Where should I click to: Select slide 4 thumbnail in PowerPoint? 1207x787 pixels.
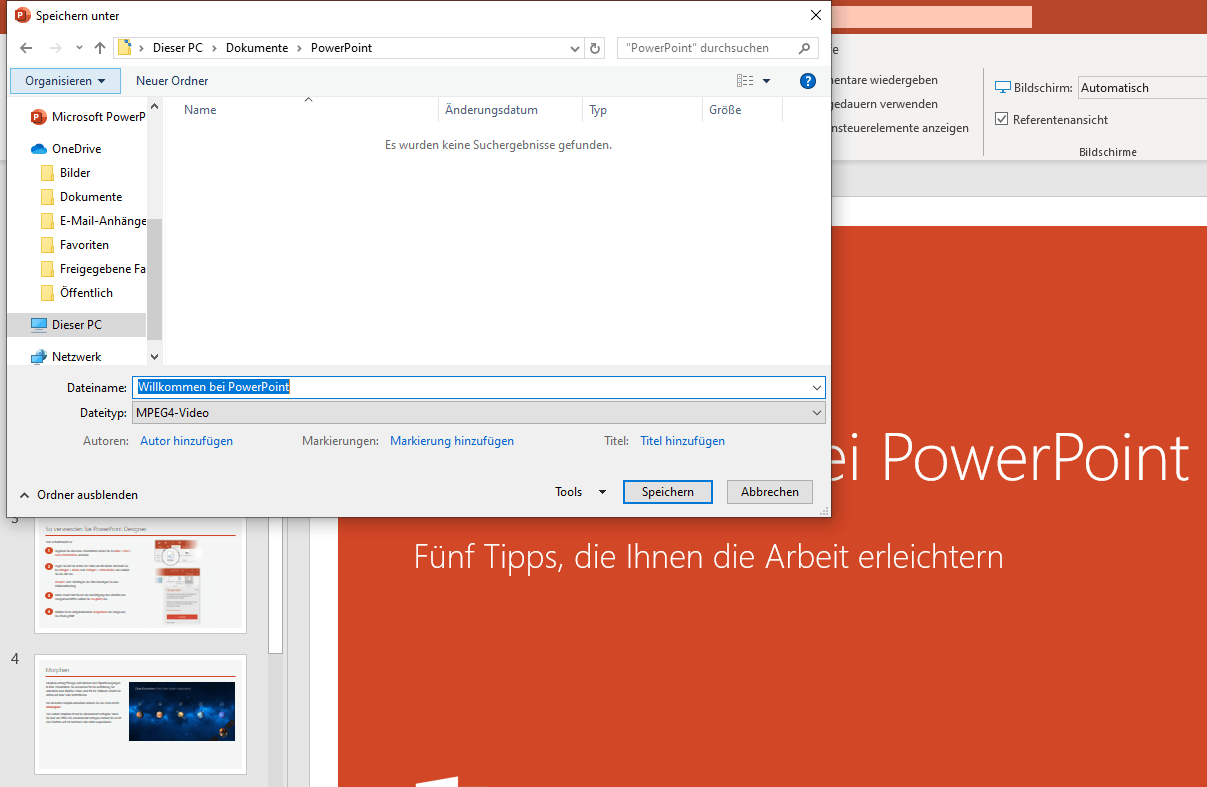(x=141, y=713)
